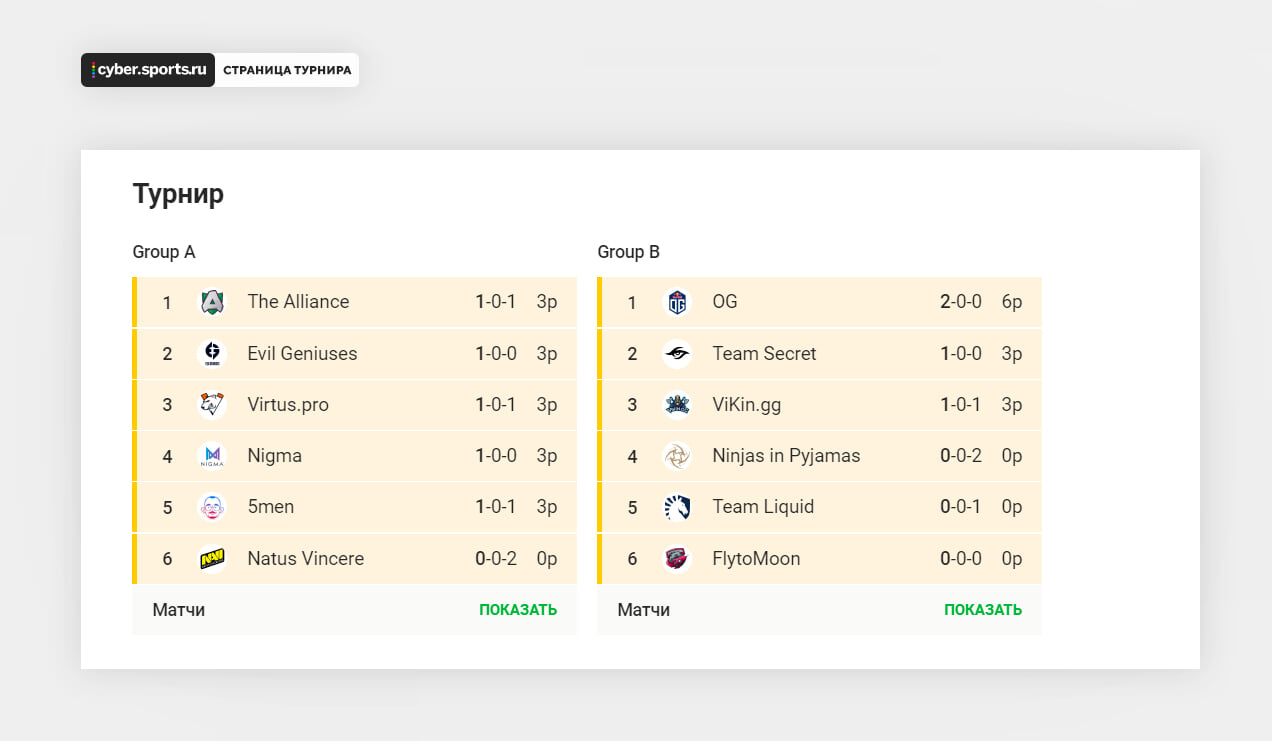Screen dimensions: 1272x741
Task: Open Team Liquid team name
Action: pos(763,507)
